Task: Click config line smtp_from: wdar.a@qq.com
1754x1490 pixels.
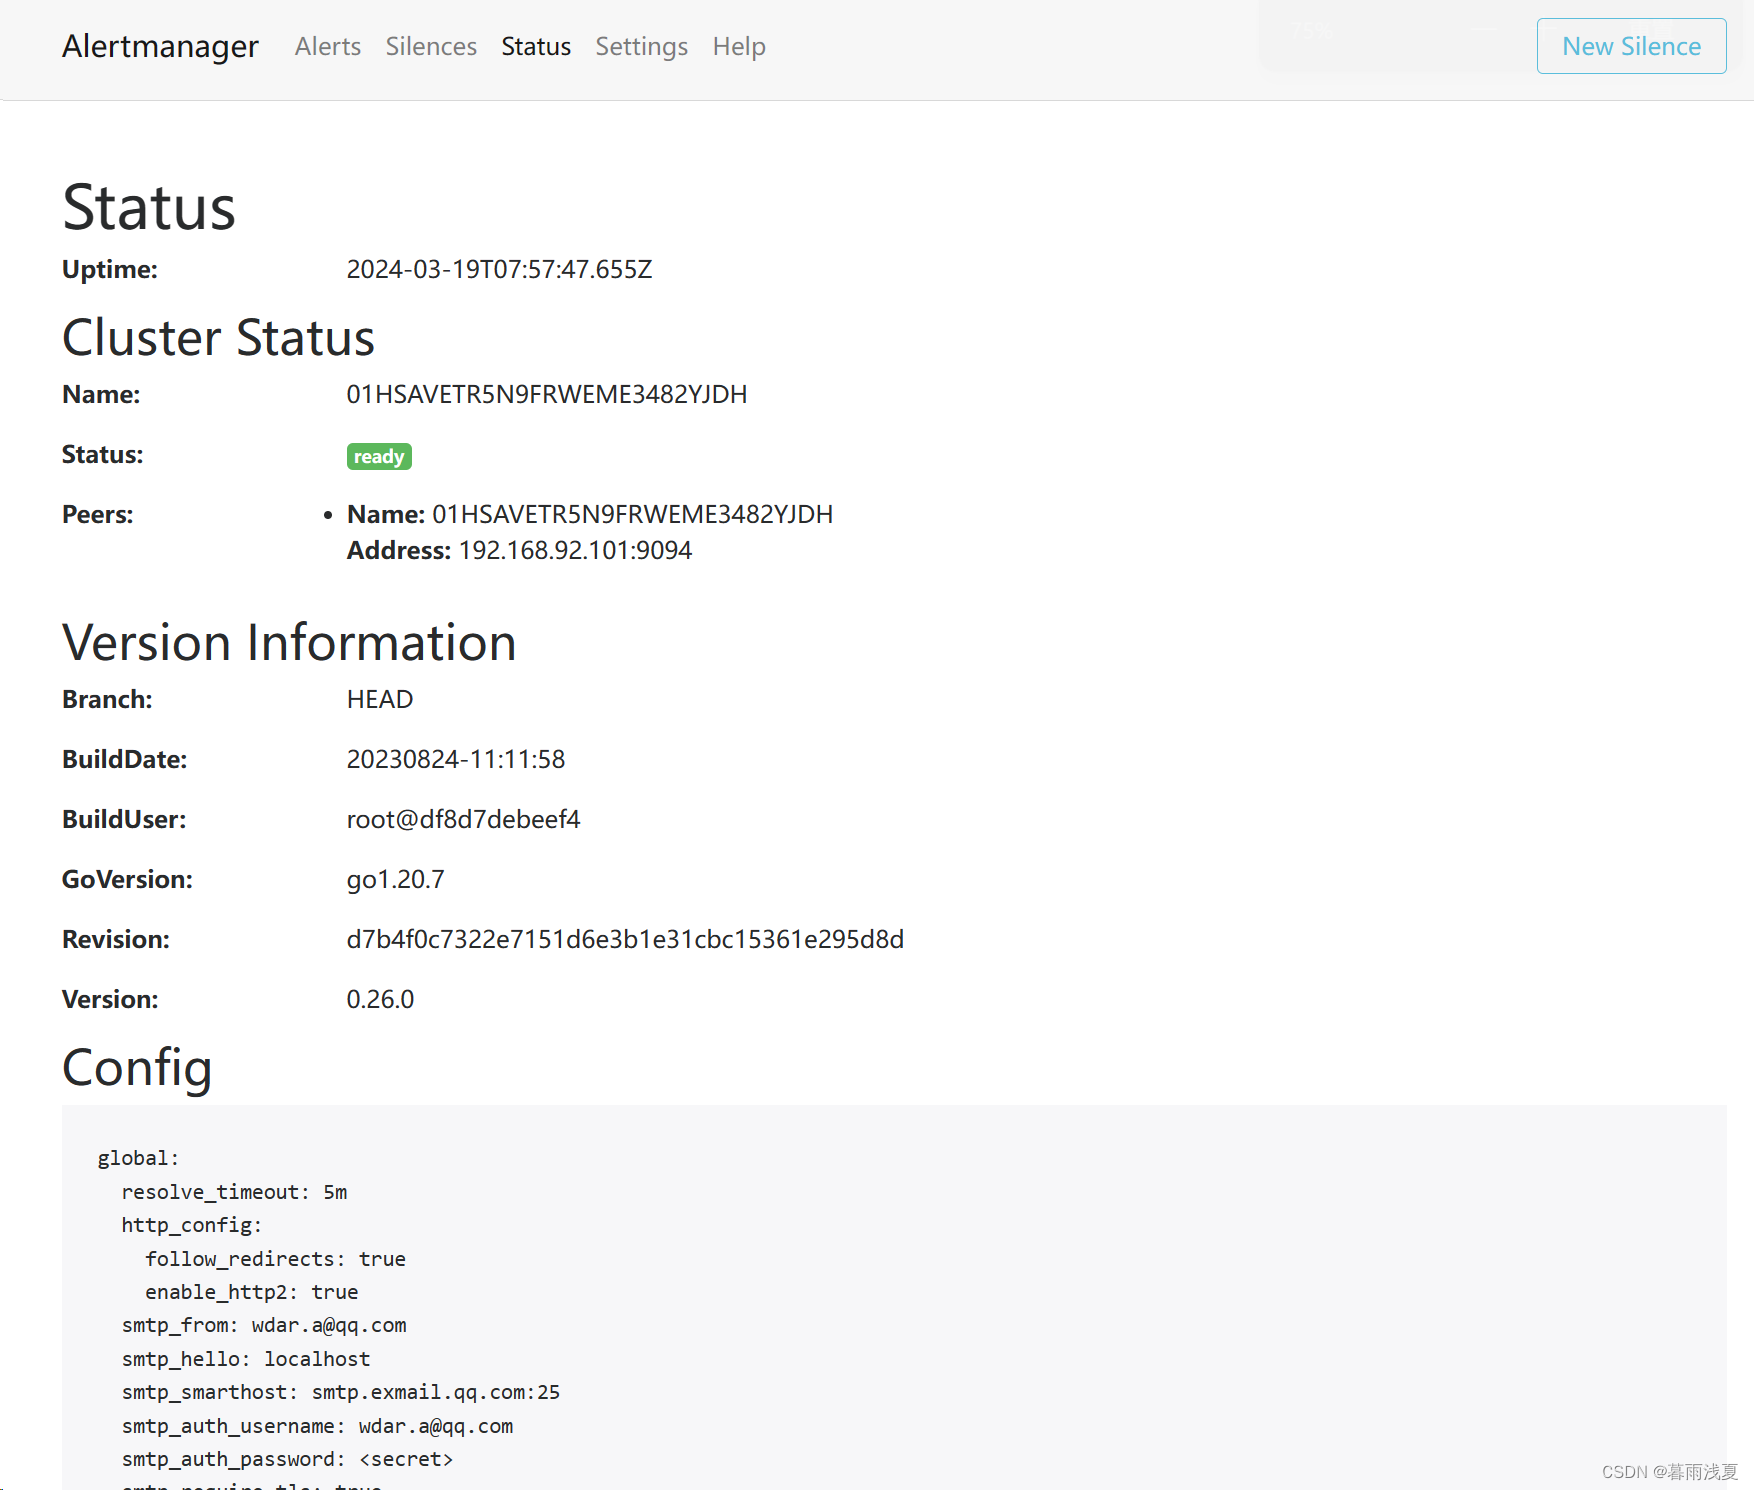Action: (x=264, y=1325)
